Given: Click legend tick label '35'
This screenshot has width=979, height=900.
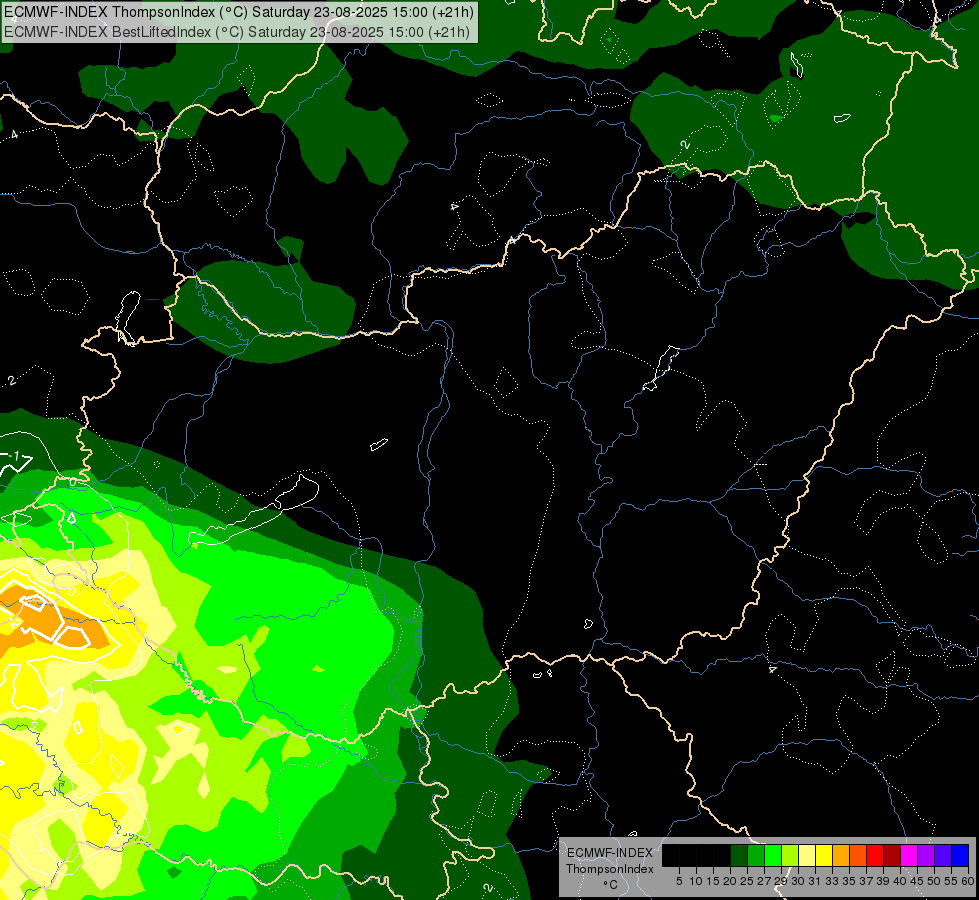Looking at the screenshot, I should (850, 881).
